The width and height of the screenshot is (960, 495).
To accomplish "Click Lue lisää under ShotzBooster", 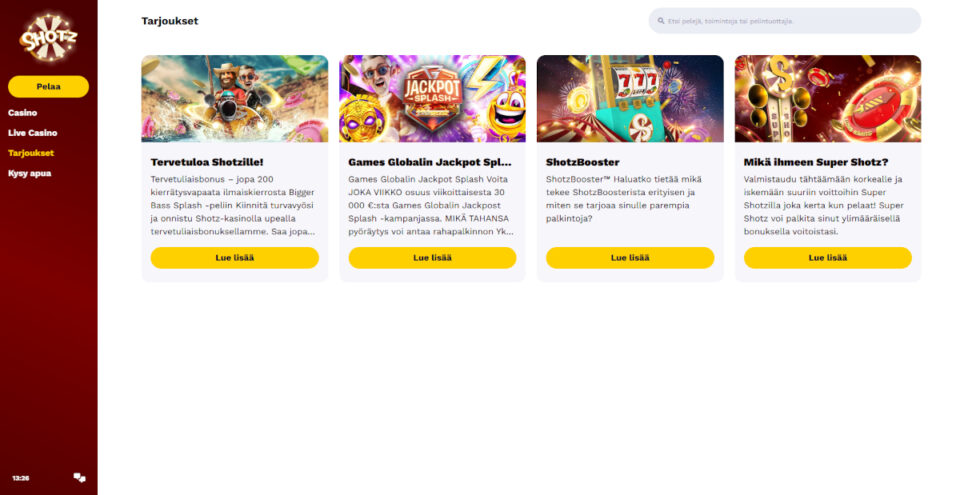I will point(630,258).
